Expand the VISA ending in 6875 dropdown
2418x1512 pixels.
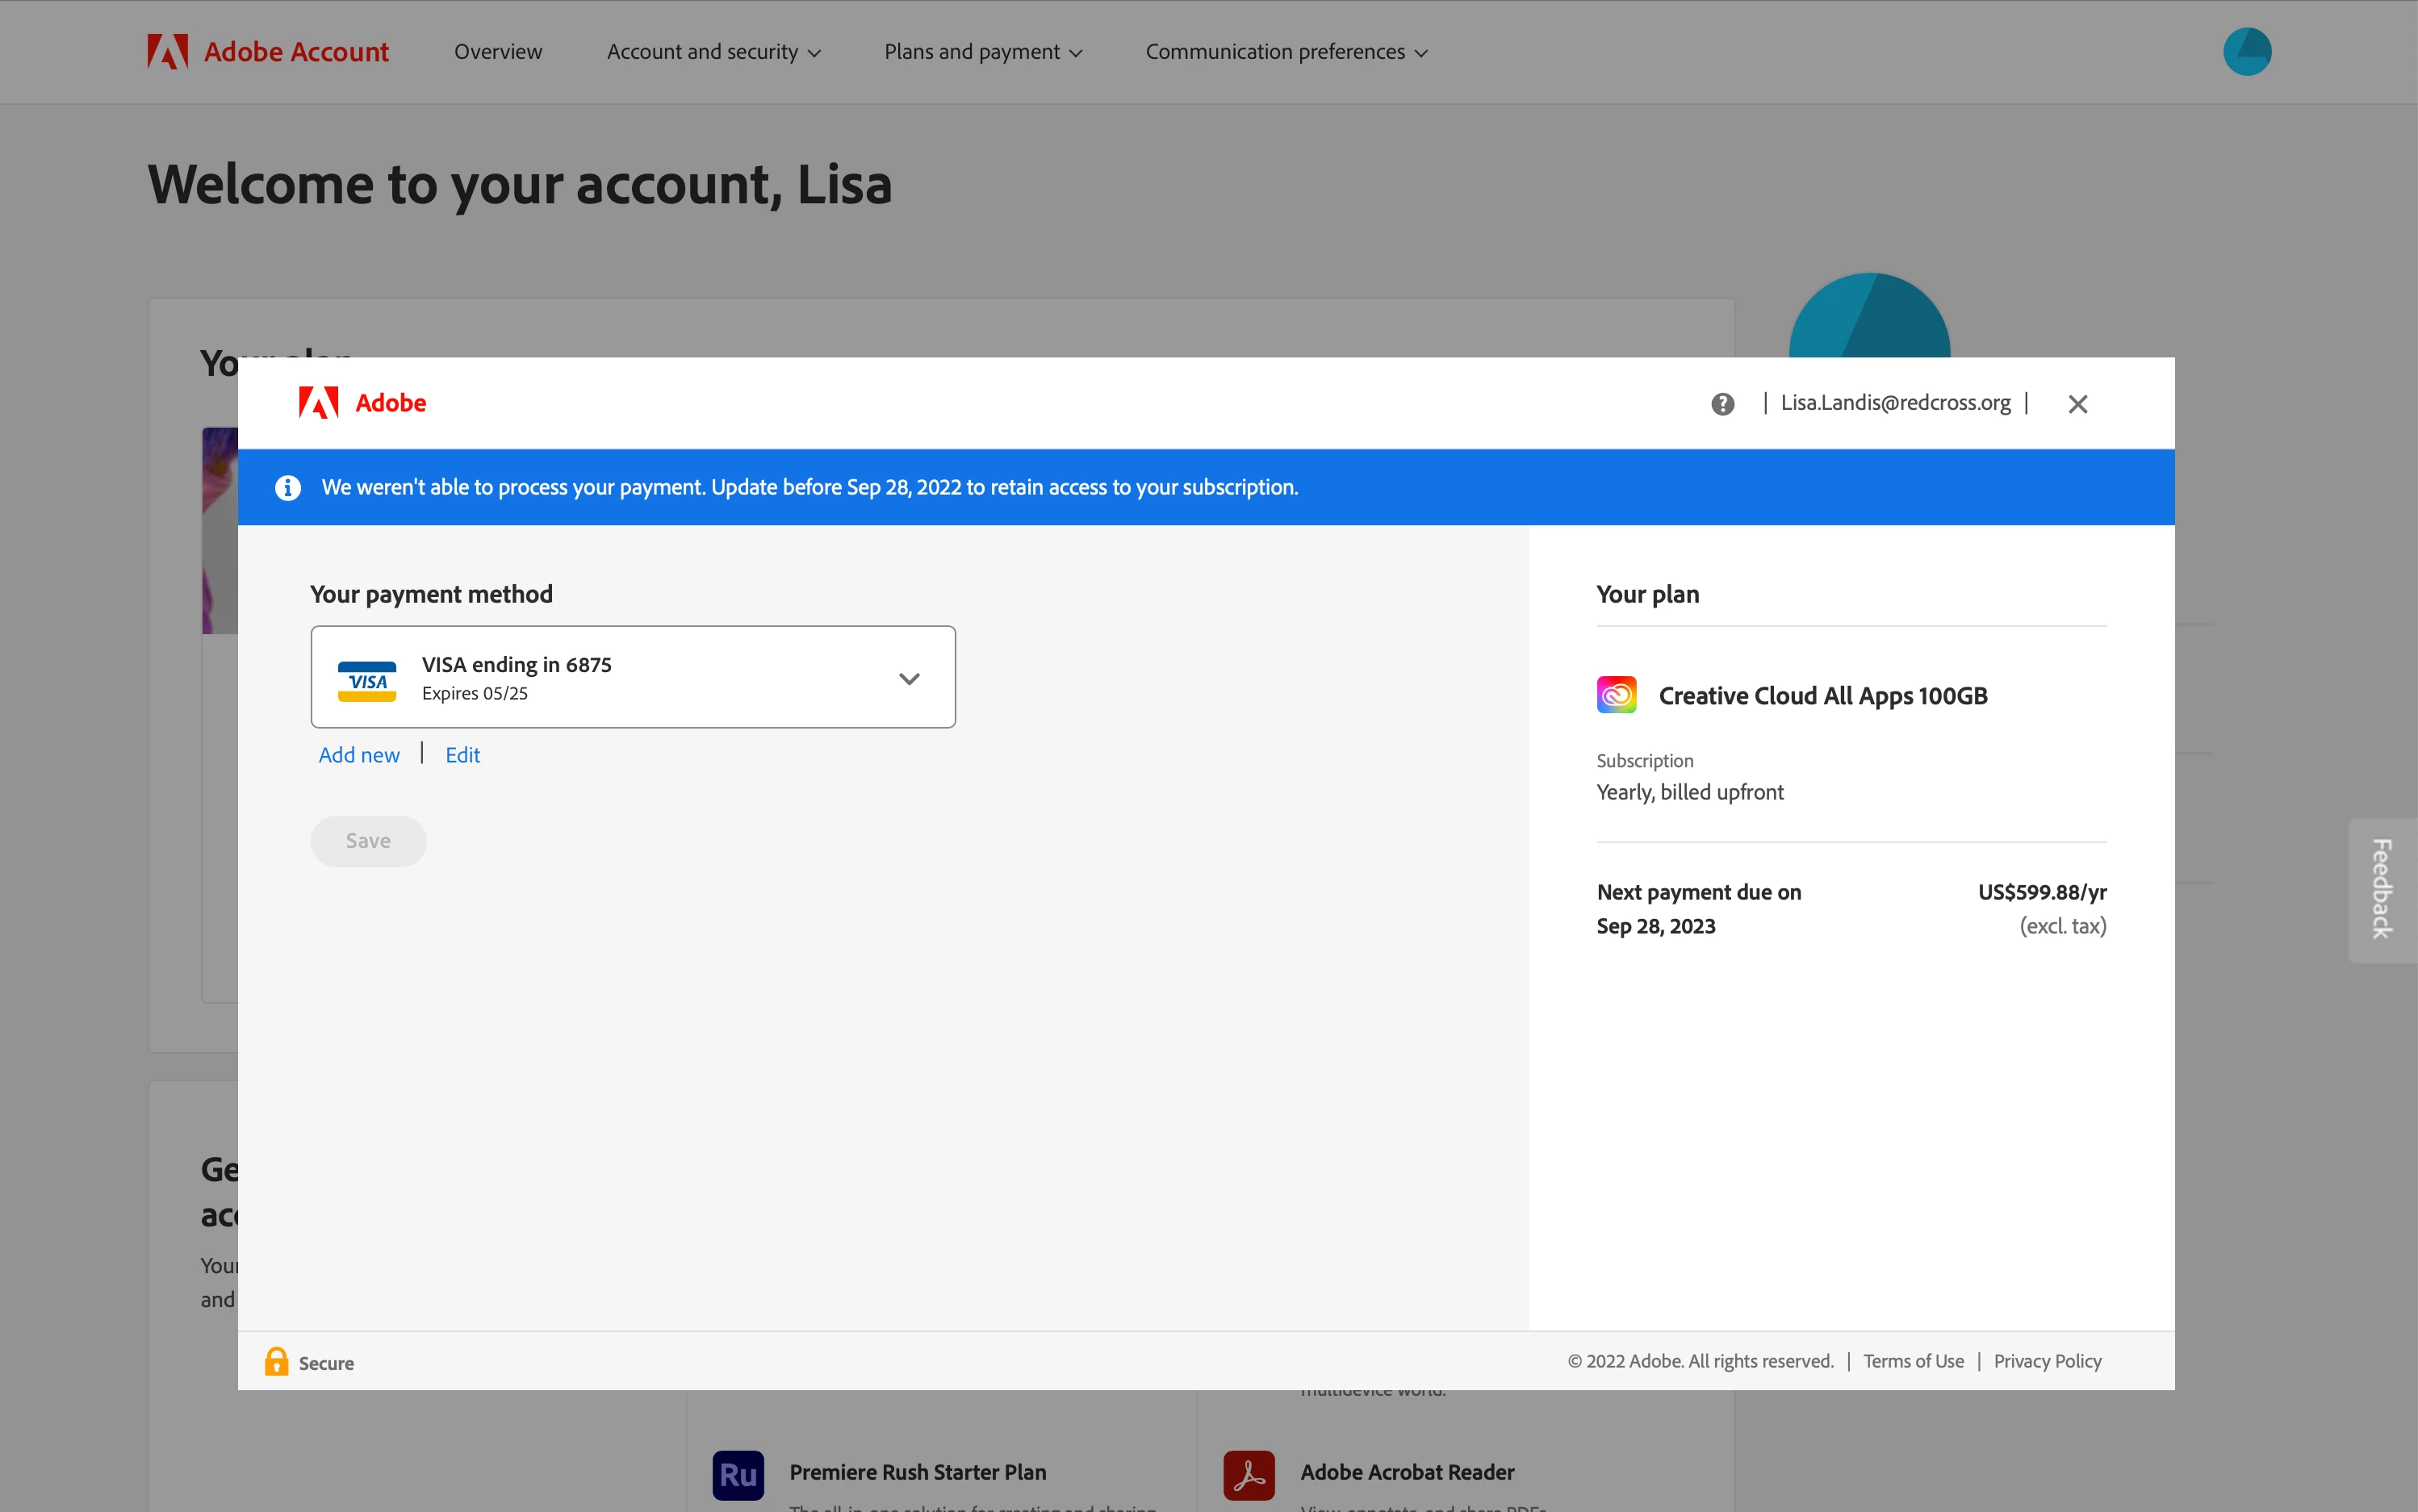point(908,678)
